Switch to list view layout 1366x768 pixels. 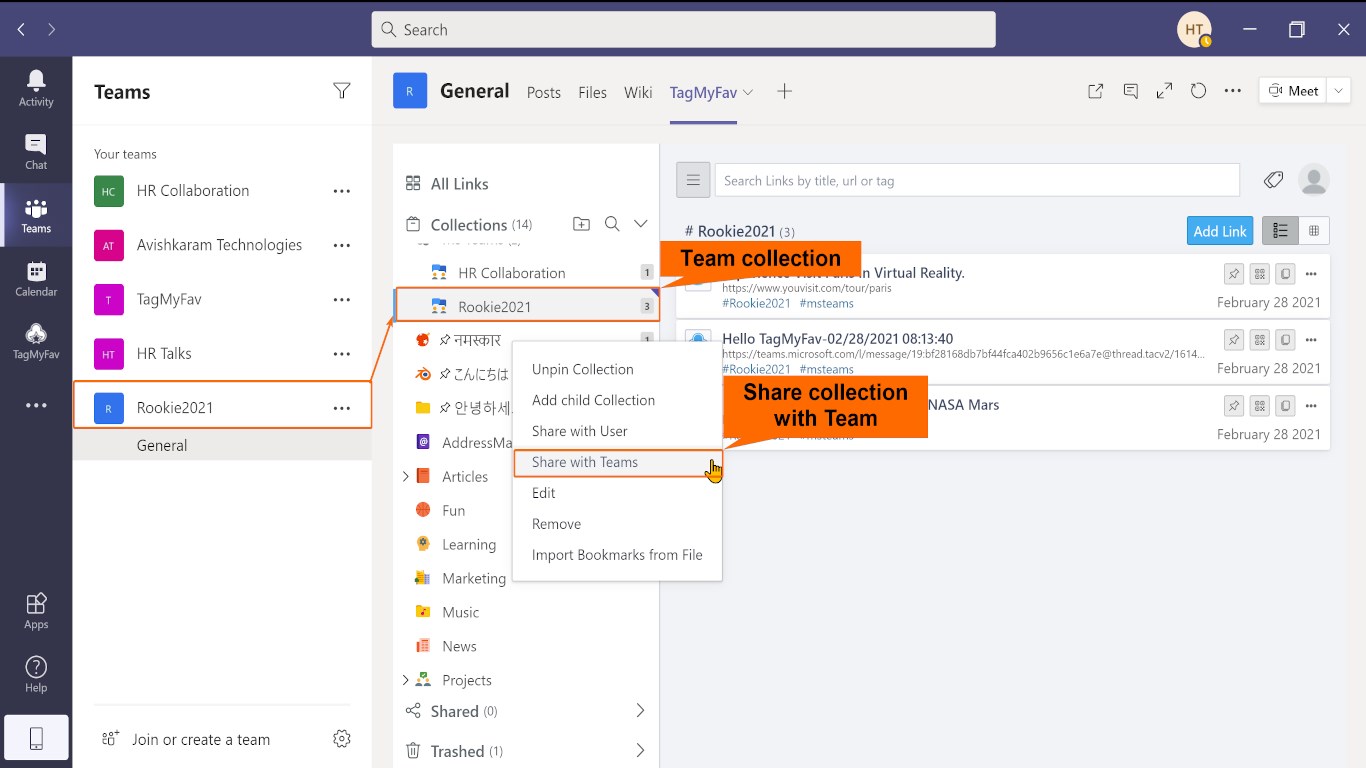click(1280, 231)
